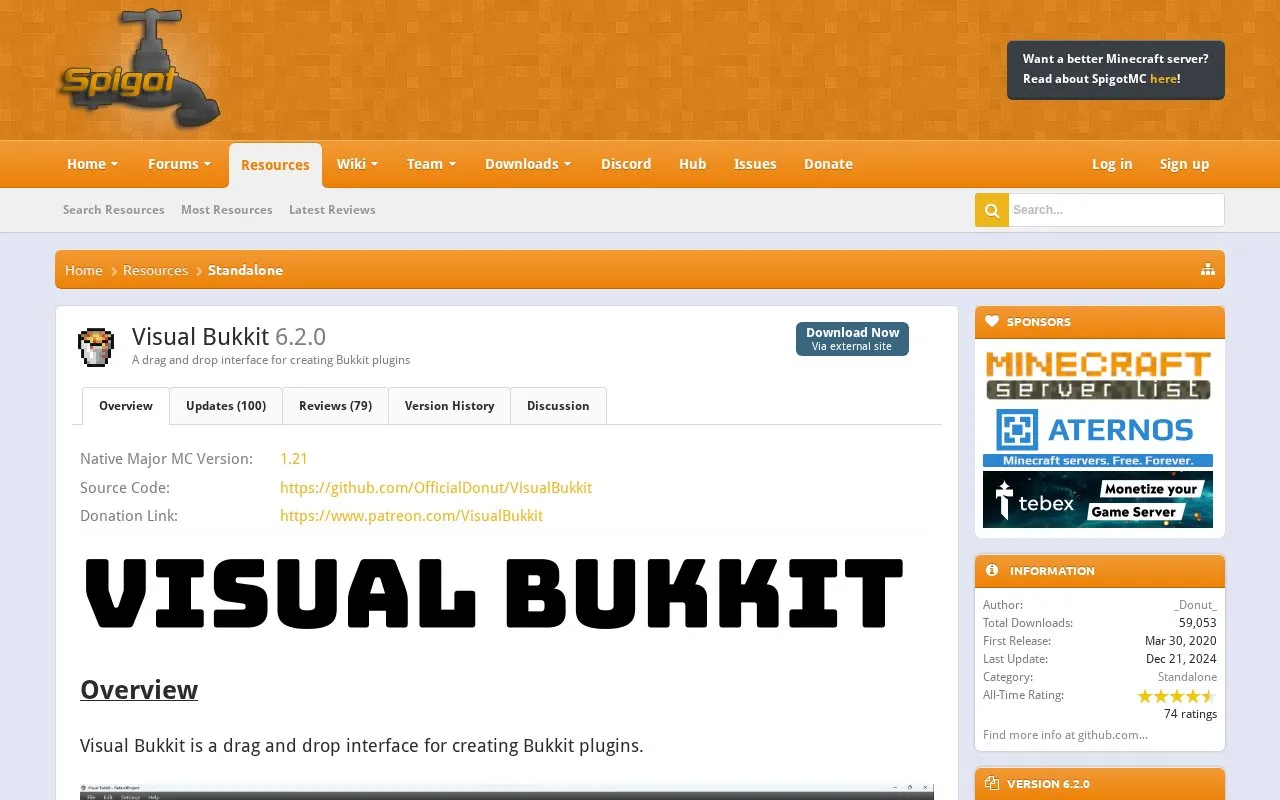Click the Spigot faucet logo
The image size is (1280, 800).
[139, 68]
